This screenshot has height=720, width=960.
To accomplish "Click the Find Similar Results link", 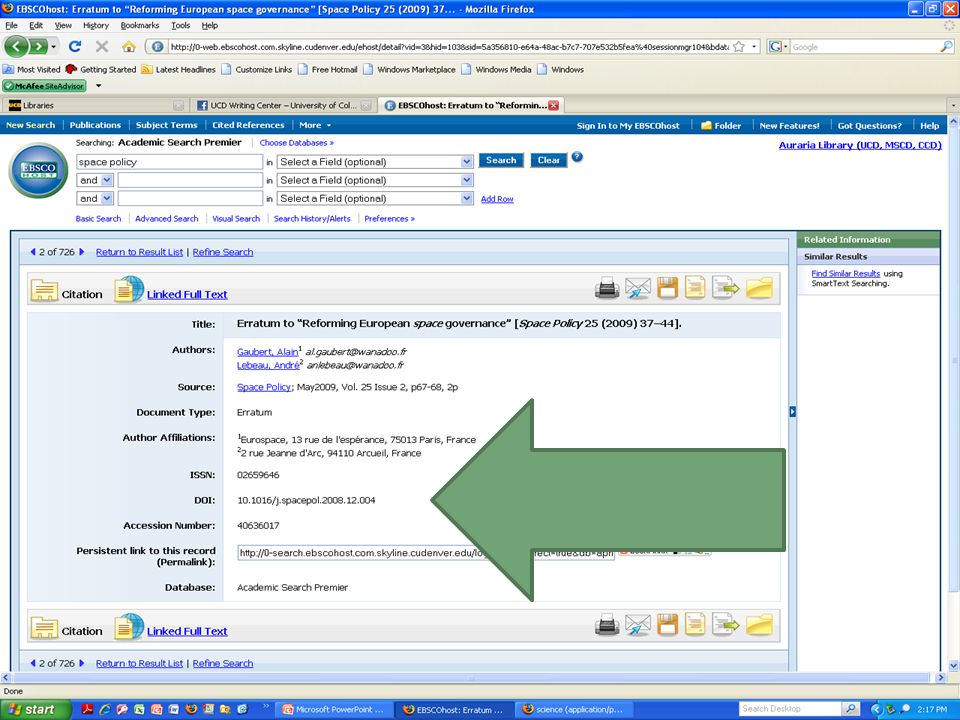I will tap(846, 274).
